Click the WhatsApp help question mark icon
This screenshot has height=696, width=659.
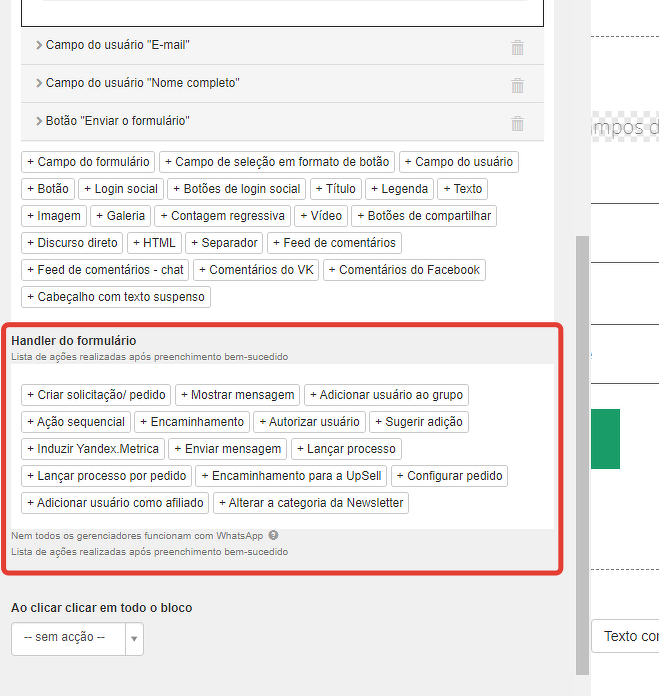[273, 535]
